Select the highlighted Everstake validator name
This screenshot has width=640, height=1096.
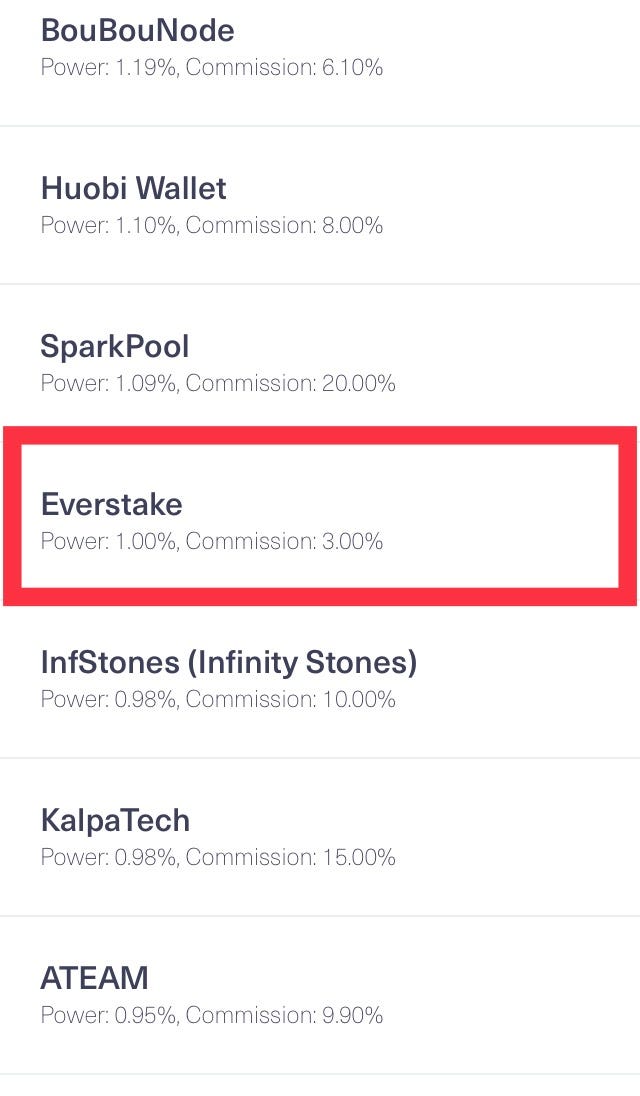click(112, 505)
